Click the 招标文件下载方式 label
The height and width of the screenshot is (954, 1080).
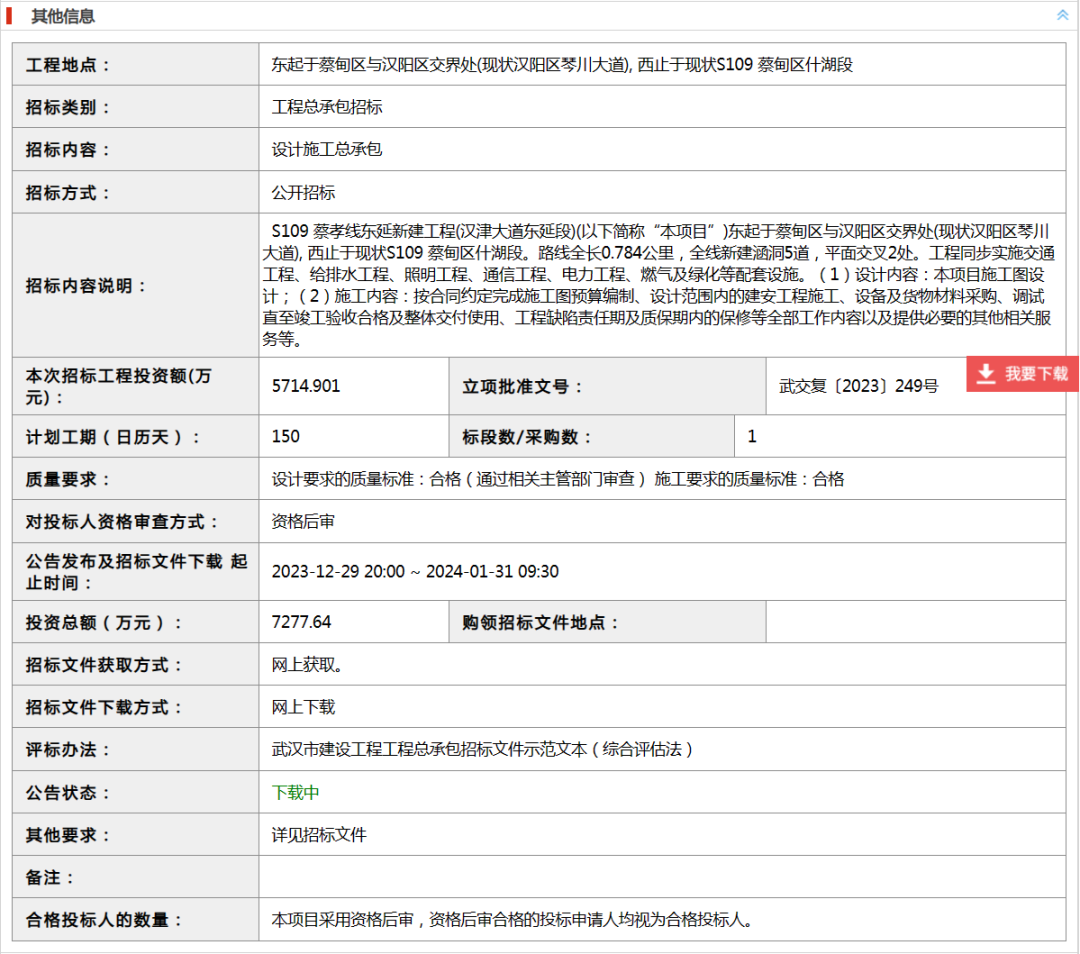pyautogui.click(x=104, y=707)
